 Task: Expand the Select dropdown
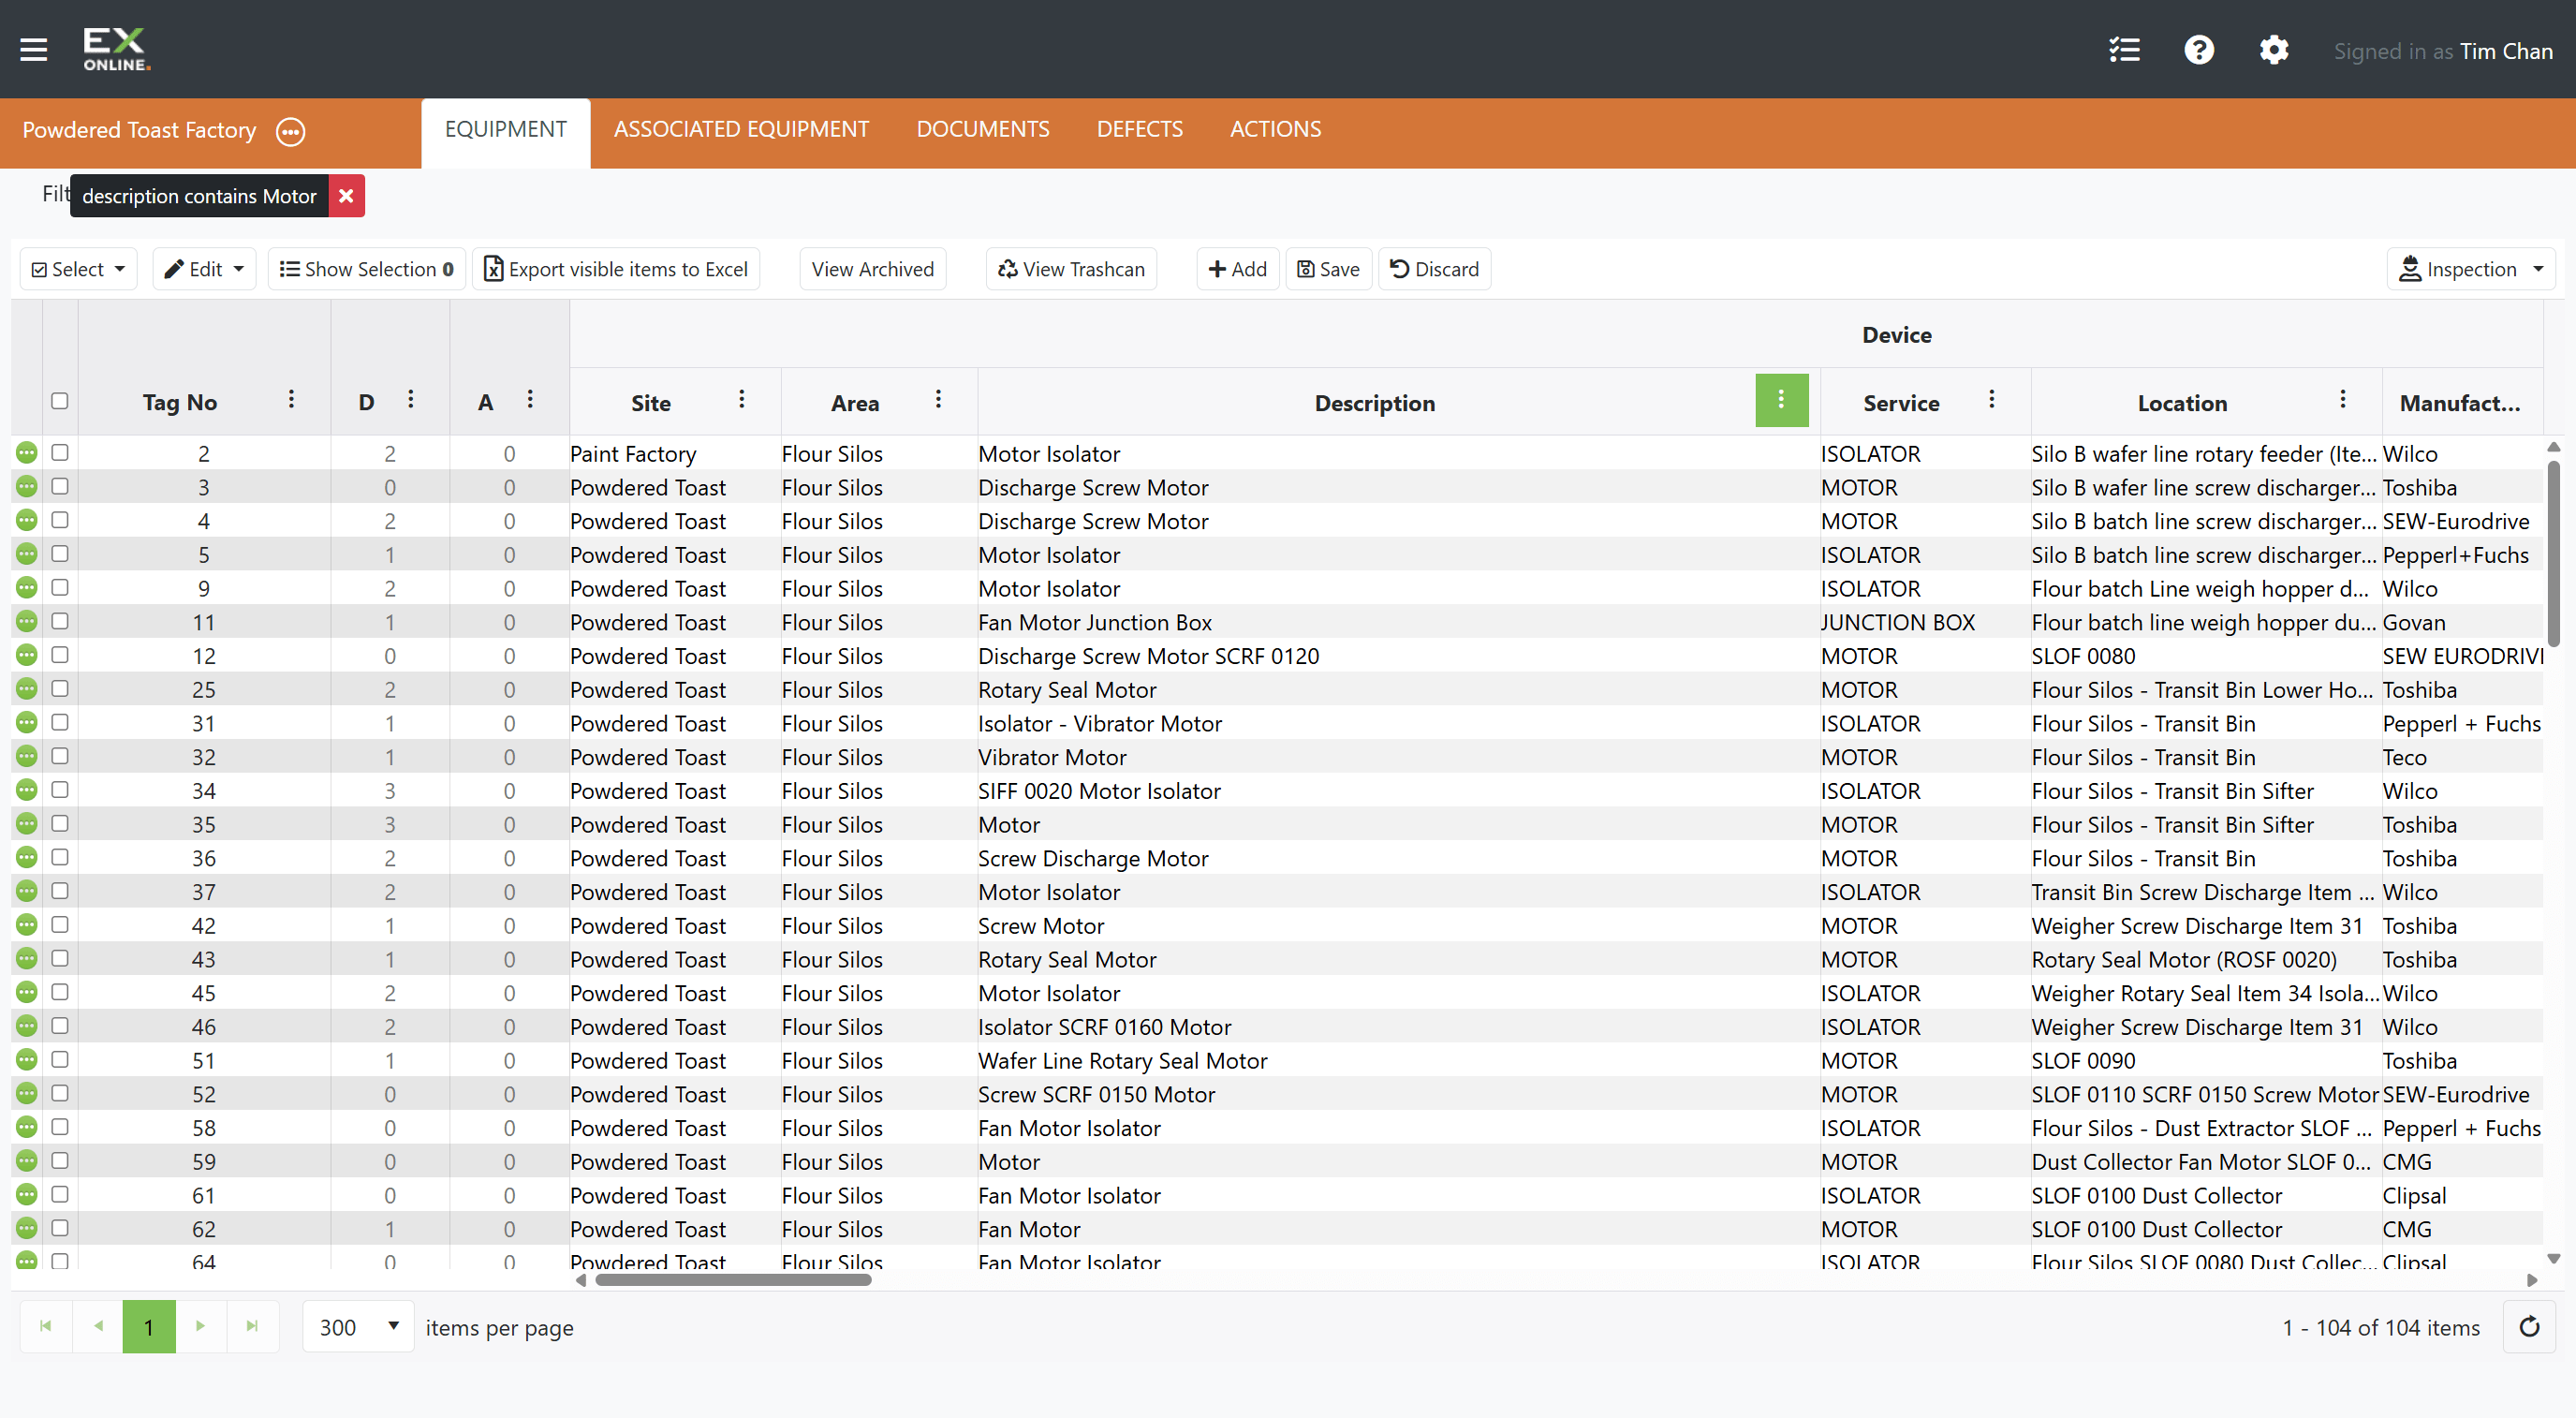[x=78, y=269]
